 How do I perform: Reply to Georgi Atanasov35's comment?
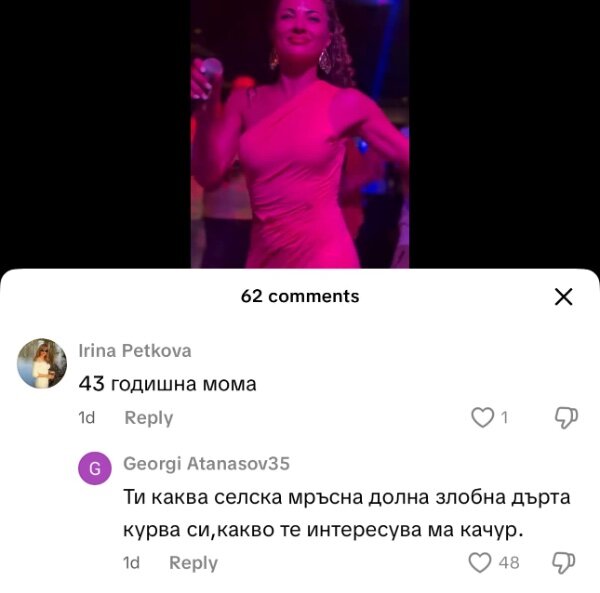193,563
